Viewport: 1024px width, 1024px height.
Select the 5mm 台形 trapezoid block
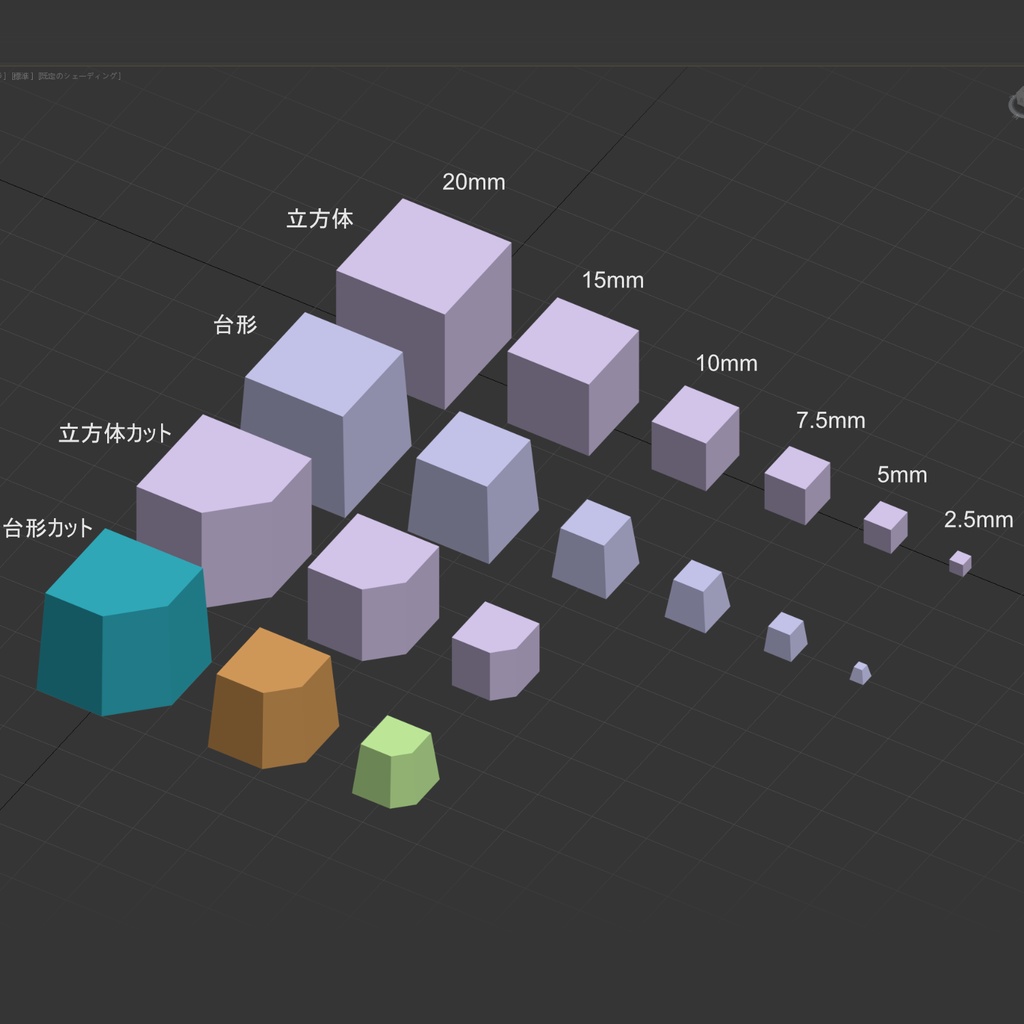click(x=786, y=637)
